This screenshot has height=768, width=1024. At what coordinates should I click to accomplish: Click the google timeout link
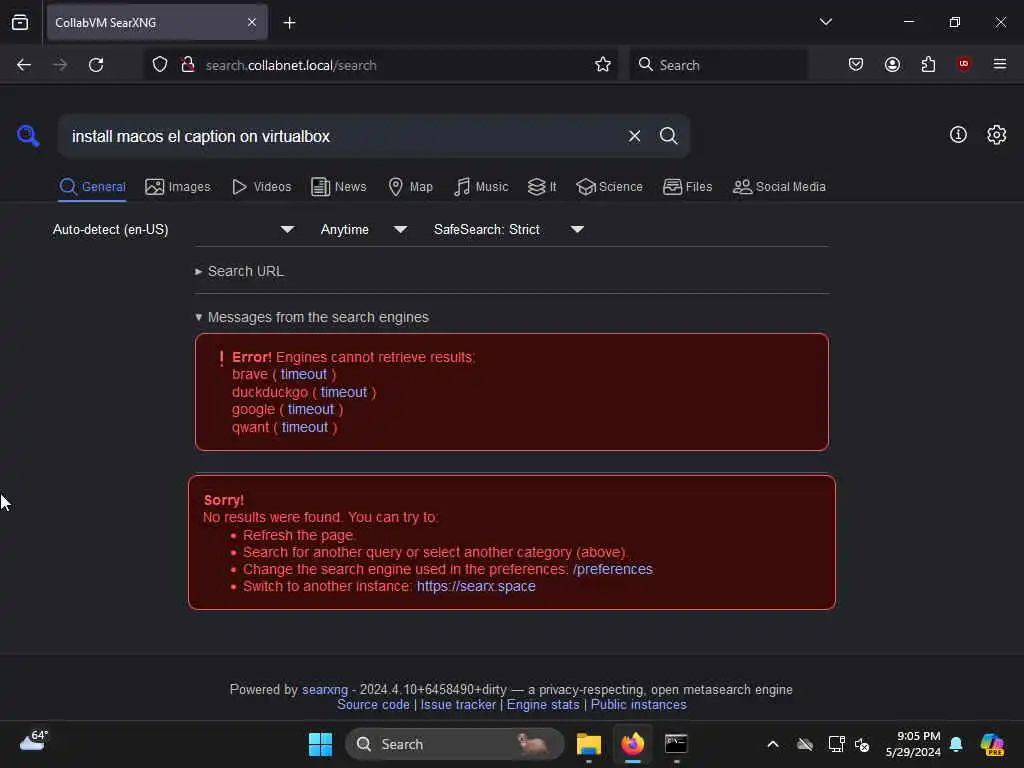click(311, 409)
